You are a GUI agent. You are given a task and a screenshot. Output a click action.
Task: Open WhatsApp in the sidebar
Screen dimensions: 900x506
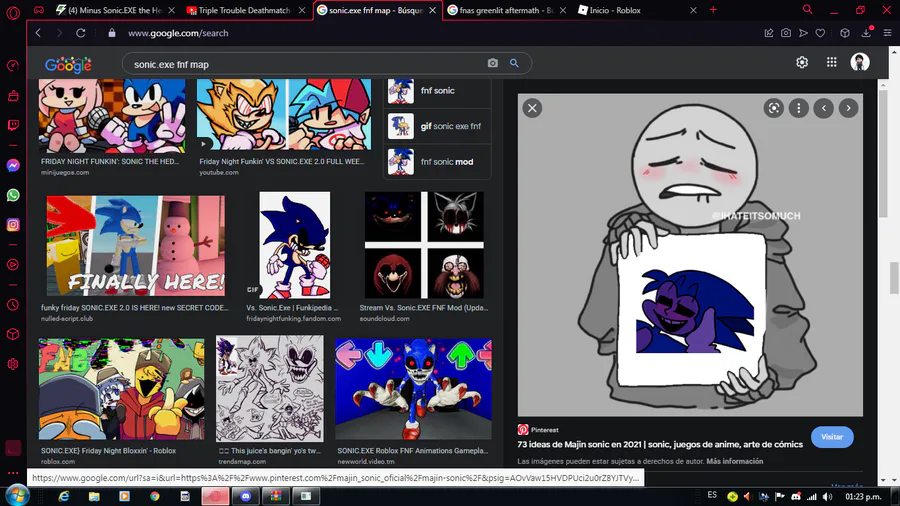13,195
